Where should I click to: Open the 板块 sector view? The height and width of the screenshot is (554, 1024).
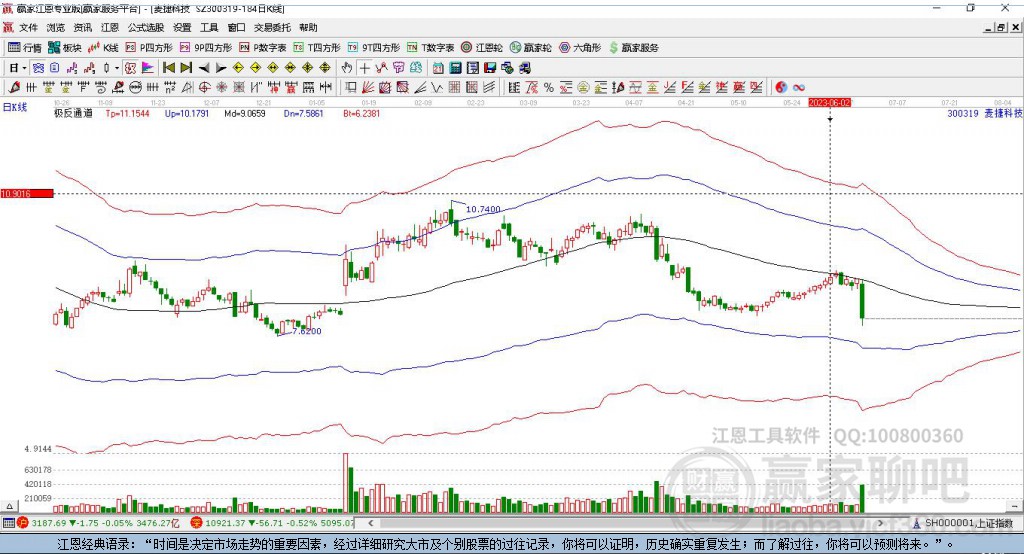click(x=65, y=48)
